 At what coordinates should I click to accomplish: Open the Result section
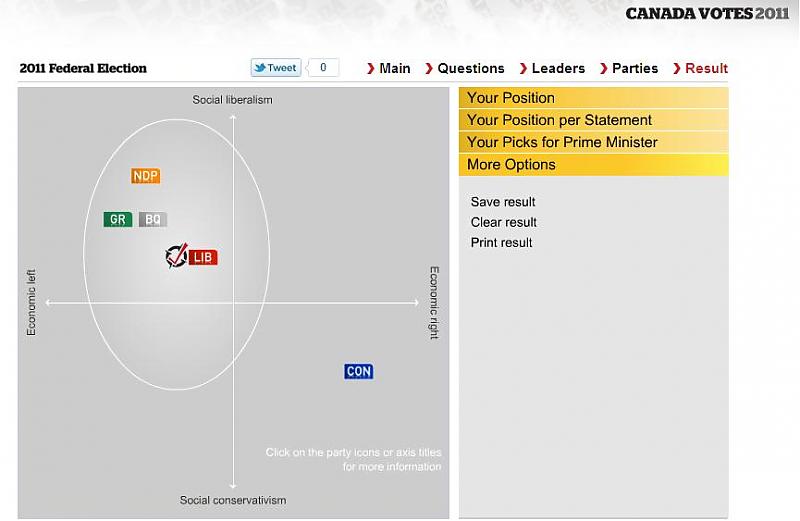(701, 68)
